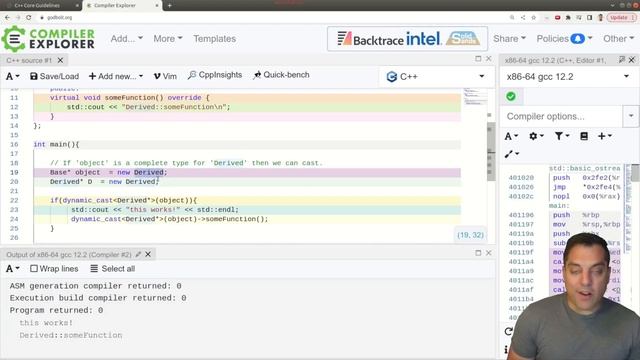
Task: Open the Other dropdown menu
Action: click(618, 39)
